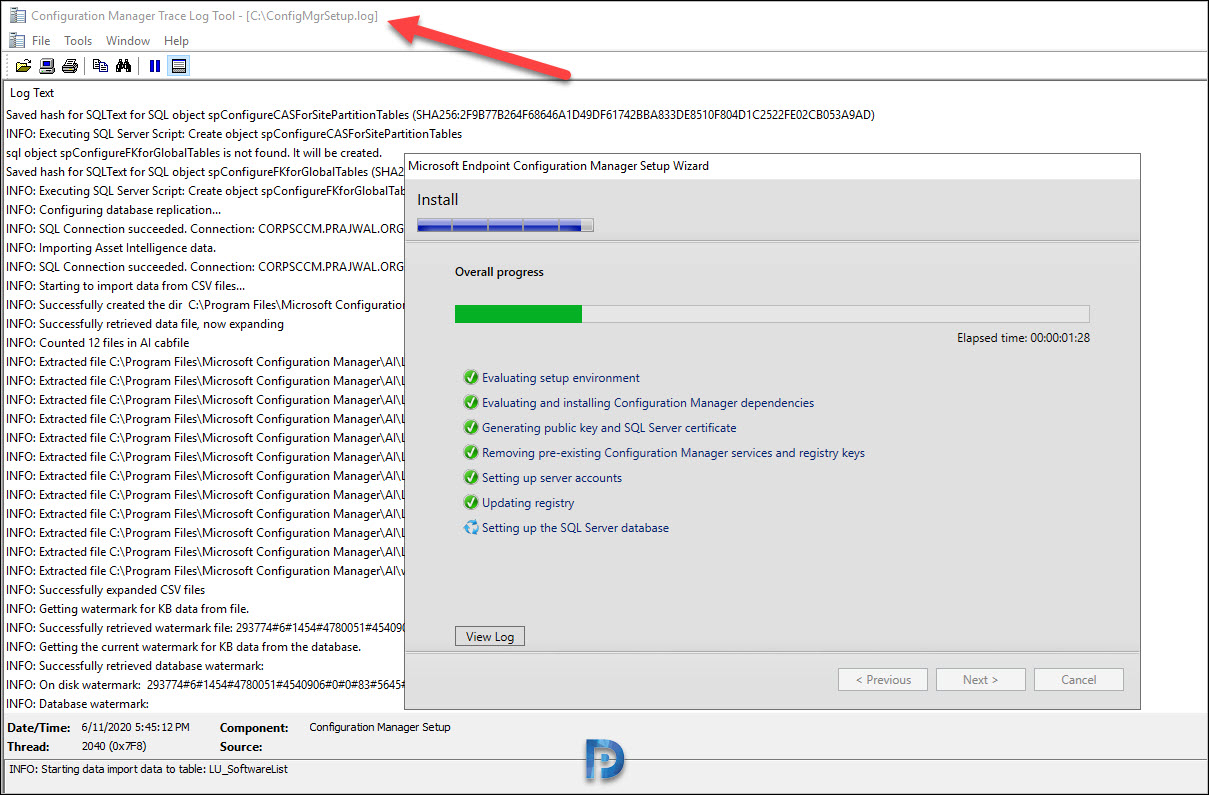1209x795 pixels.
Task: Select row 'INFO: Successfully expanded CSV files'
Action: click(105, 590)
